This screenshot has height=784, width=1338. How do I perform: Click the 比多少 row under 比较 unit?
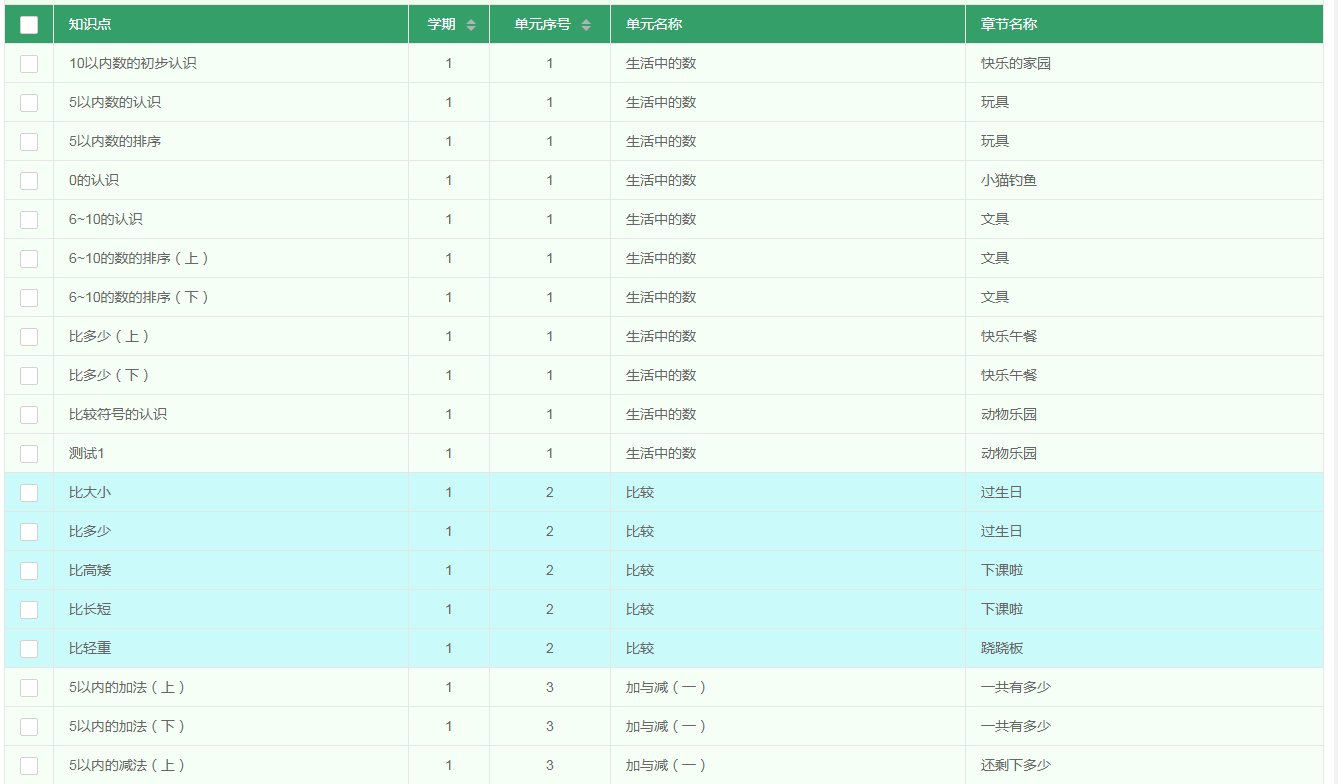[88, 531]
